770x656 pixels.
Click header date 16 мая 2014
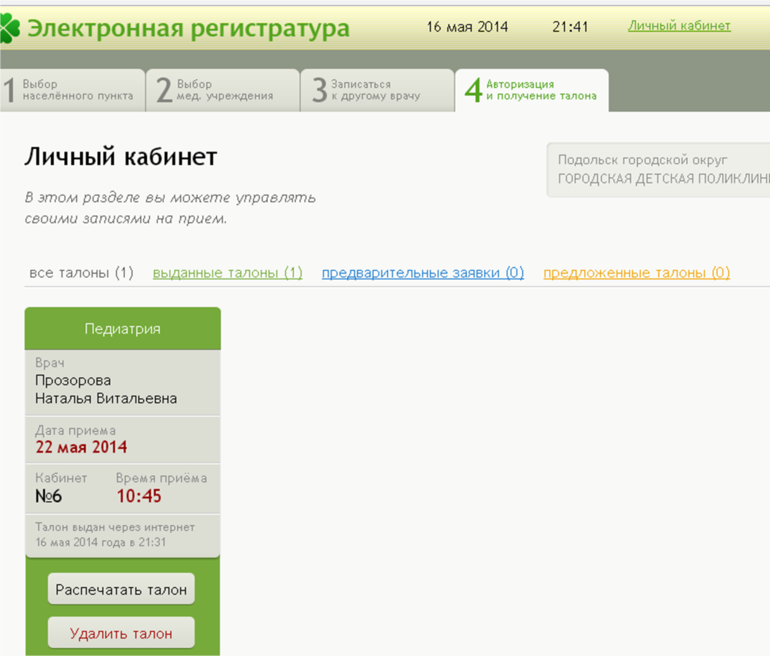(467, 27)
